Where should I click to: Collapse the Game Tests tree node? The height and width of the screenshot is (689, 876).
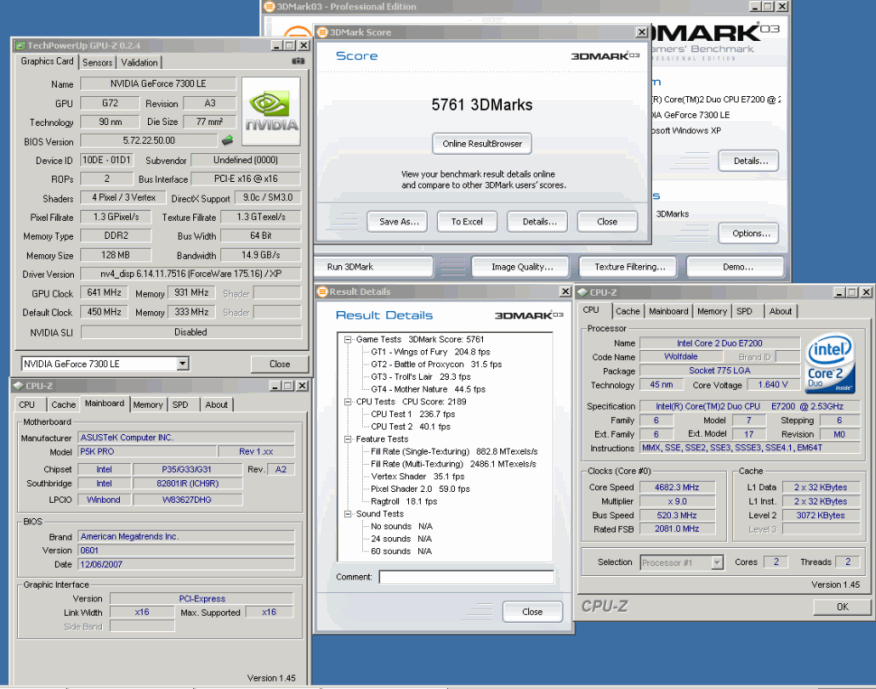(347, 339)
